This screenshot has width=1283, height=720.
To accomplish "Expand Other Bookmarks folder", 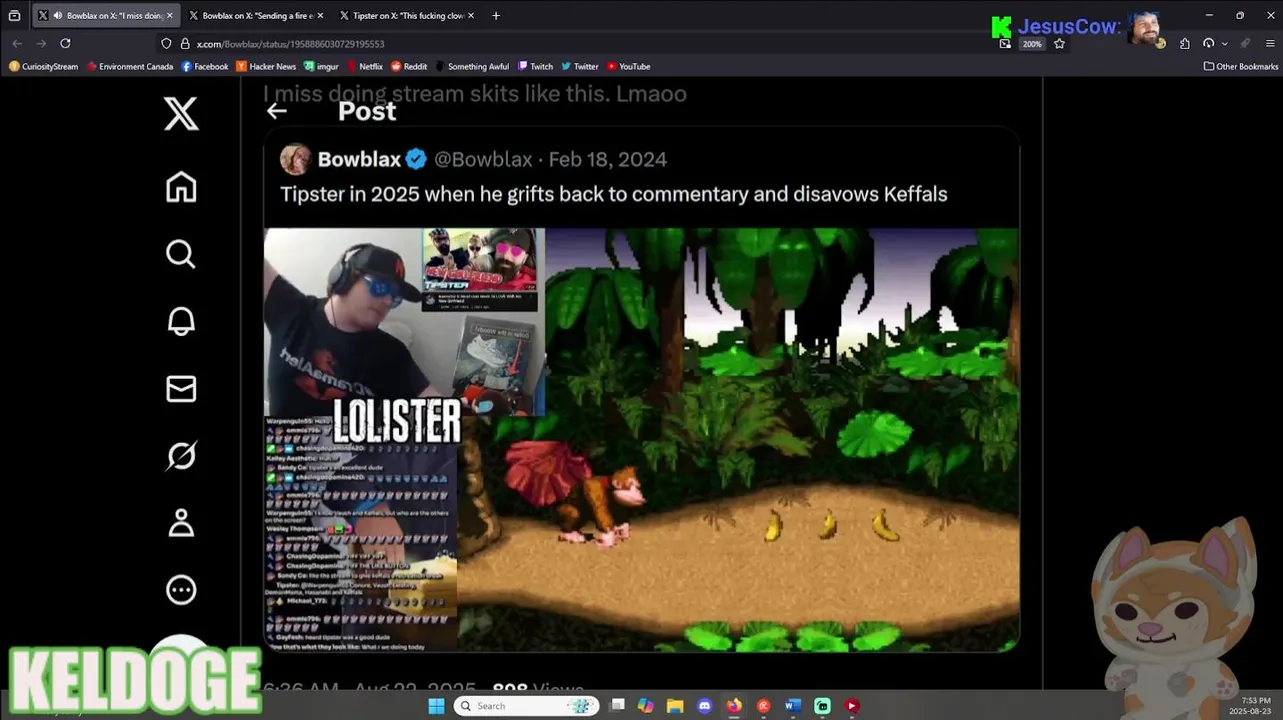I will point(1241,67).
